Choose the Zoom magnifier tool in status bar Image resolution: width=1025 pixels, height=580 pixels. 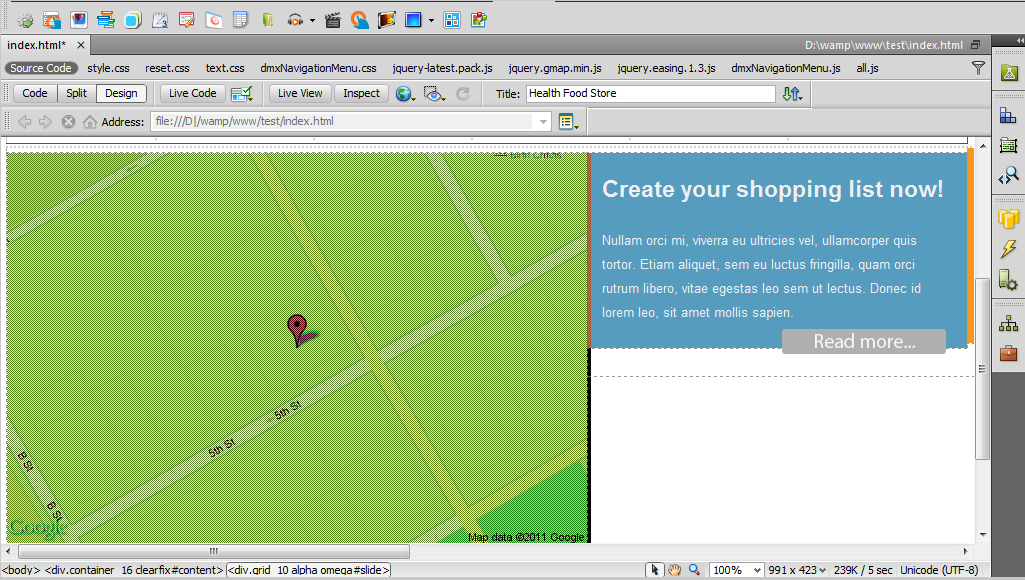[x=694, y=570]
